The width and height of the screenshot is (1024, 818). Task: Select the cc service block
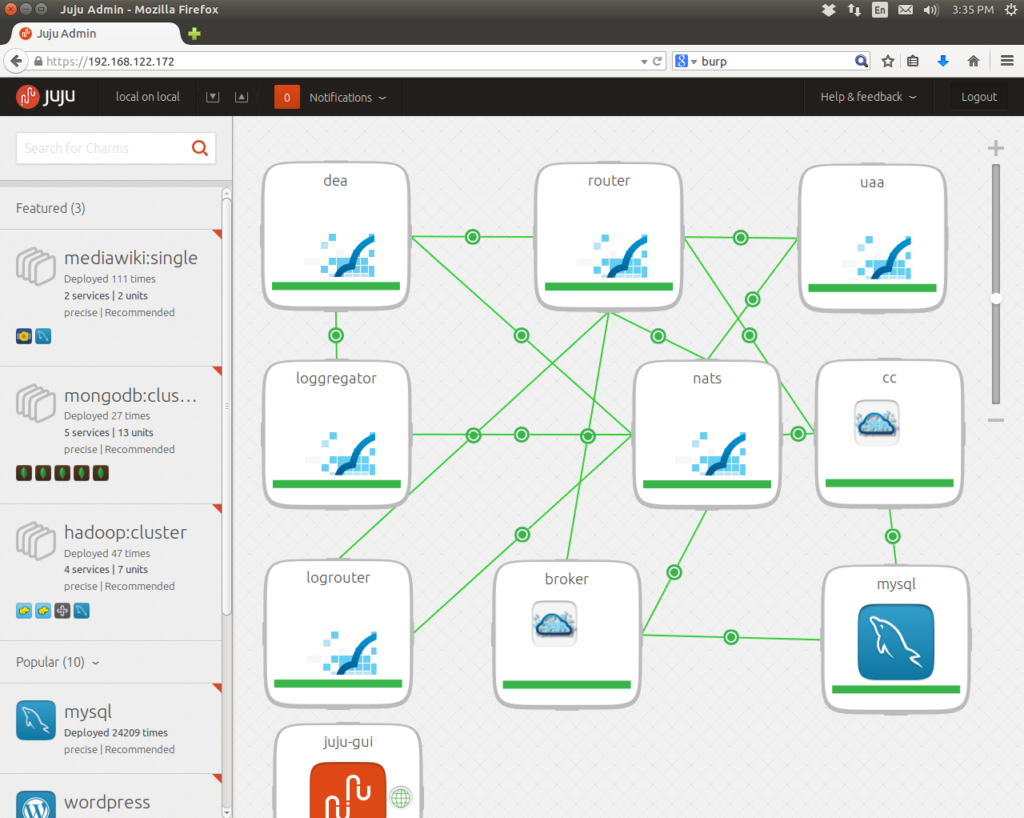pyautogui.click(x=889, y=433)
